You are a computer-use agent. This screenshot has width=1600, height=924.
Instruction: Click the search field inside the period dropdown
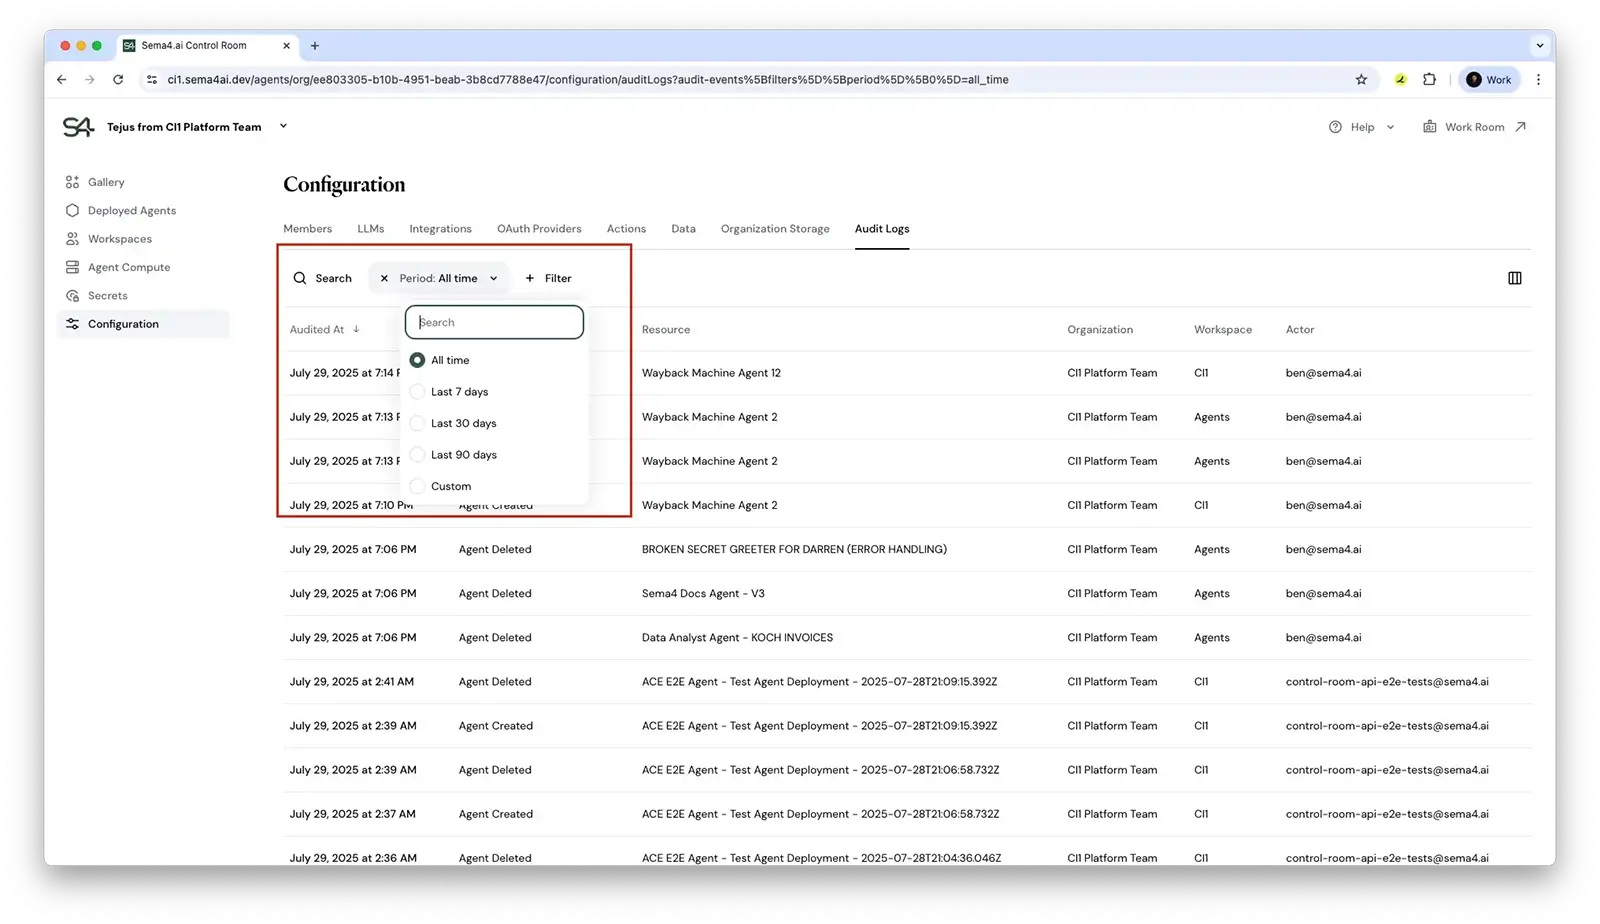(493, 322)
